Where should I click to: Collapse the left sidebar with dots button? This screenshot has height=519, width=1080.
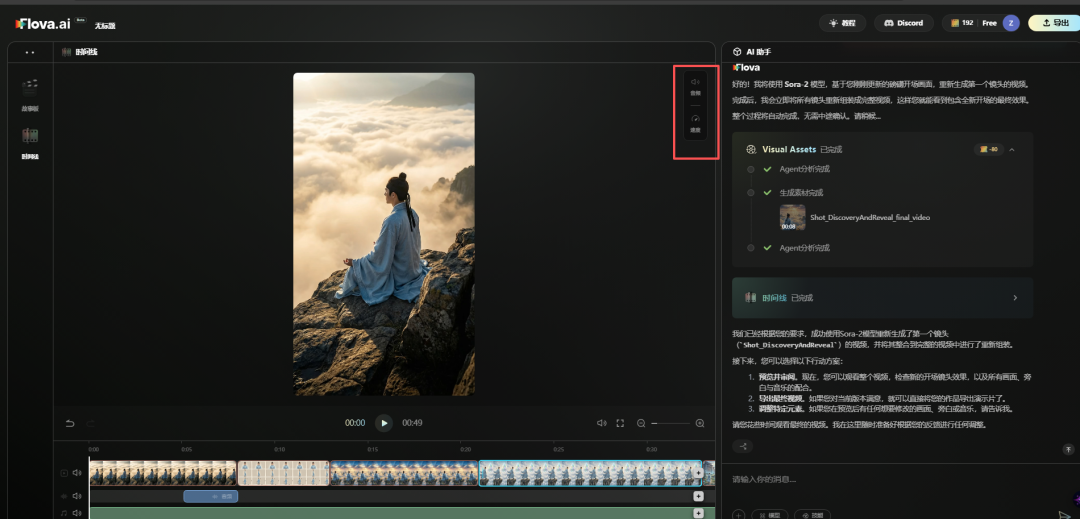30,52
